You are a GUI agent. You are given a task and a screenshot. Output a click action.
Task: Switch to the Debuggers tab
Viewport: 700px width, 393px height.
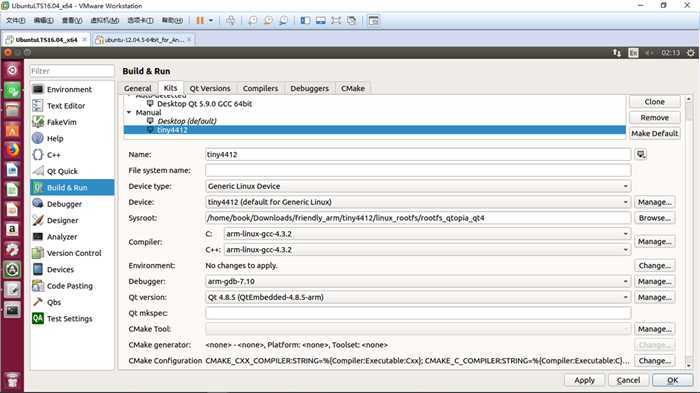pyautogui.click(x=309, y=88)
